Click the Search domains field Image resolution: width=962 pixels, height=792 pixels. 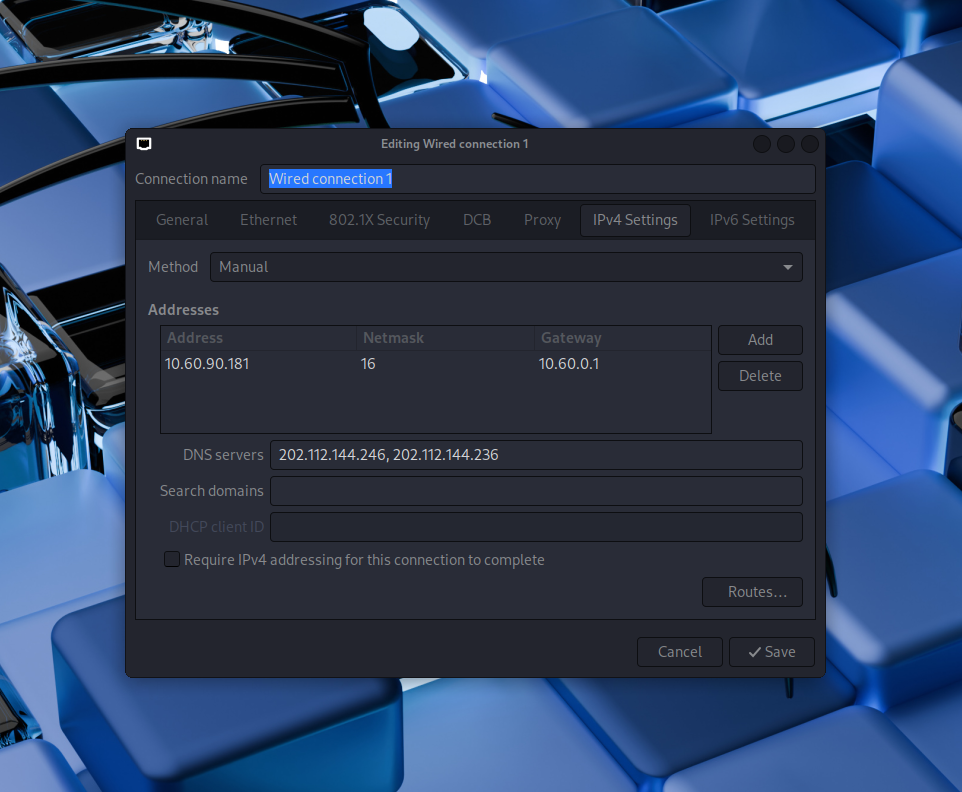coord(536,491)
